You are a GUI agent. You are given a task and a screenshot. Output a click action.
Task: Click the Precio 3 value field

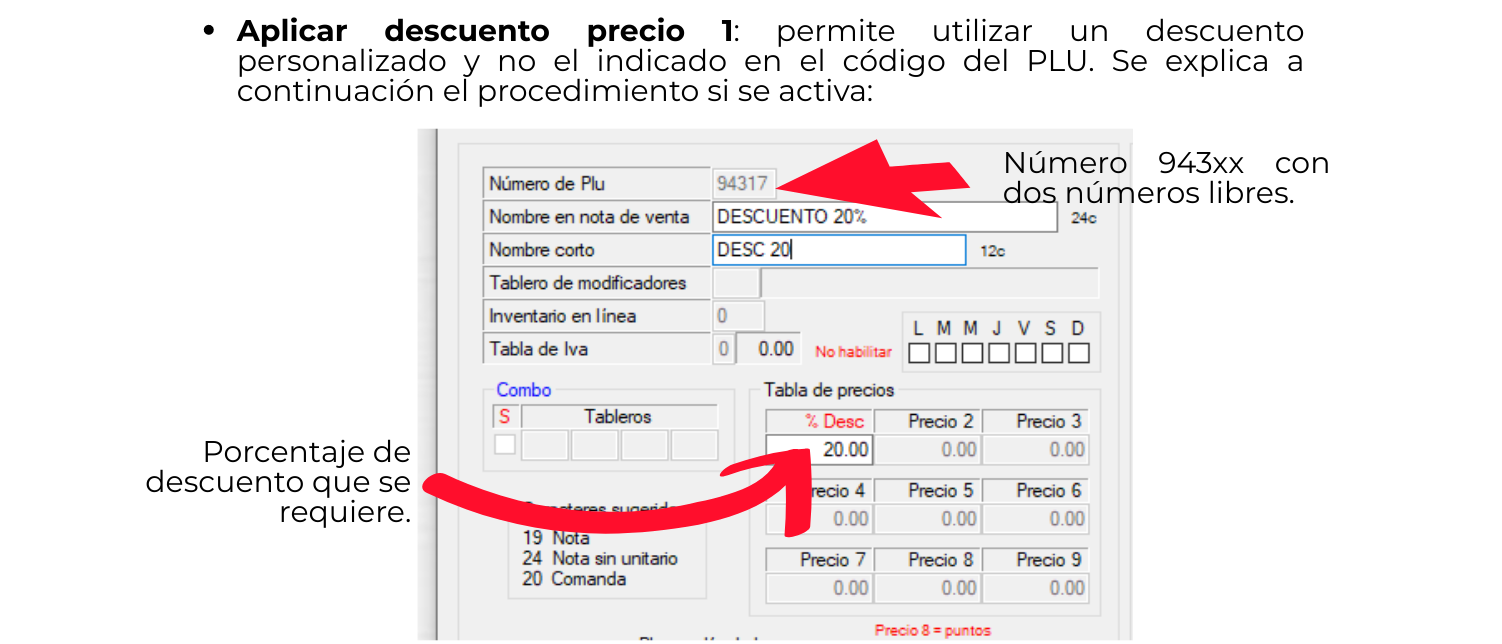pyautogui.click(x=1036, y=450)
